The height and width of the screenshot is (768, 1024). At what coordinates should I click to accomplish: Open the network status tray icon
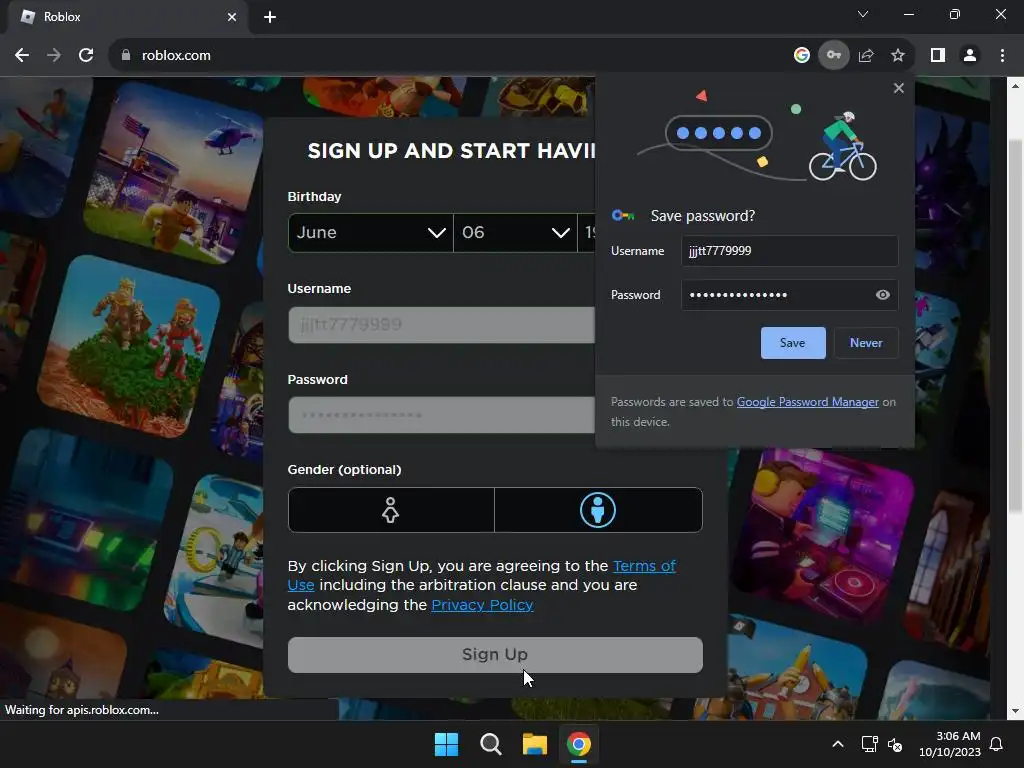click(869, 744)
